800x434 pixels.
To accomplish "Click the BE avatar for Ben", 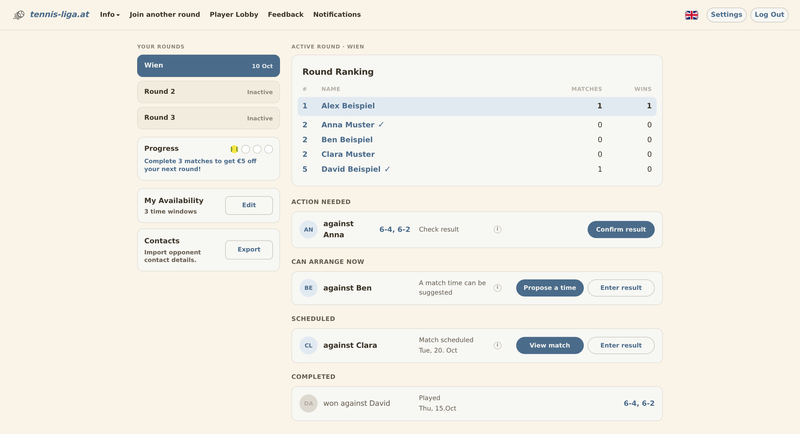I will (x=309, y=288).
